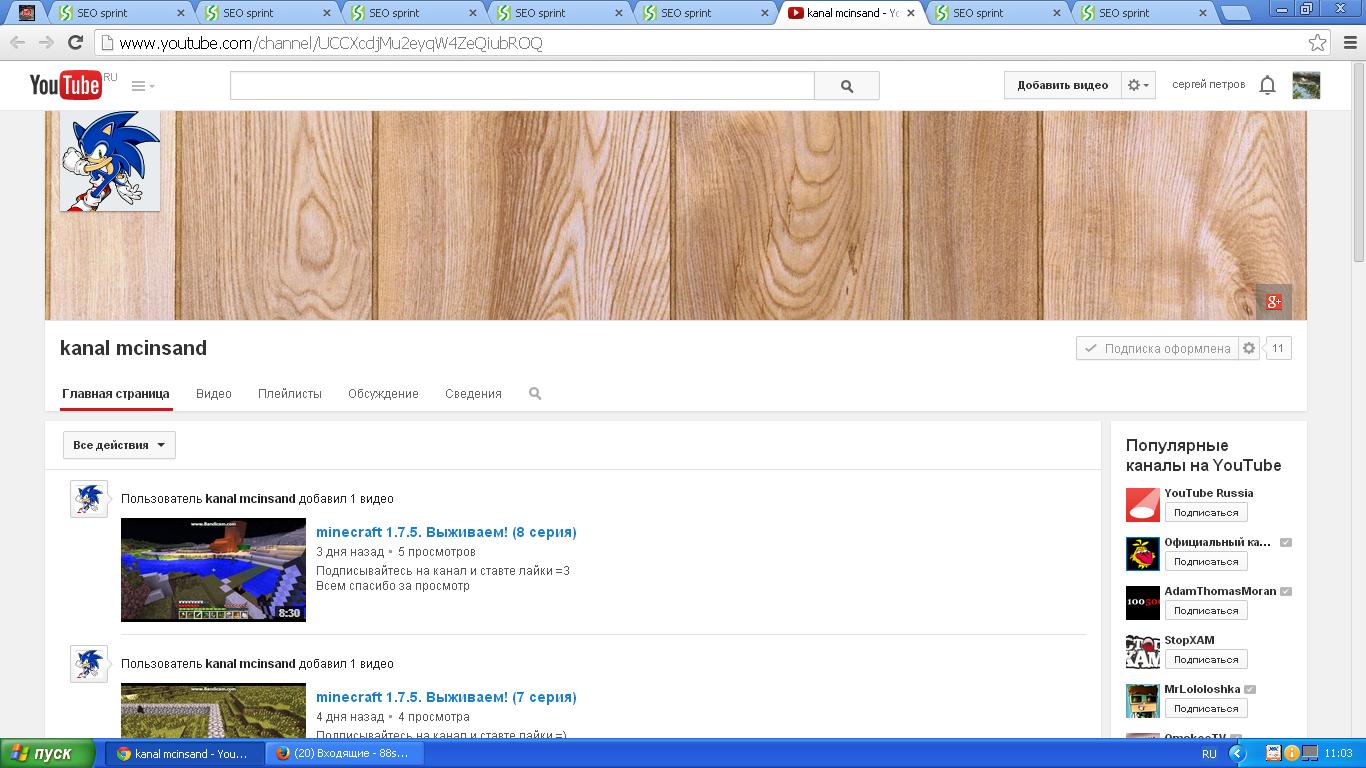The height and width of the screenshot is (768, 1366).
Task: Expand the system tray arrow
Action: coord(1237,754)
